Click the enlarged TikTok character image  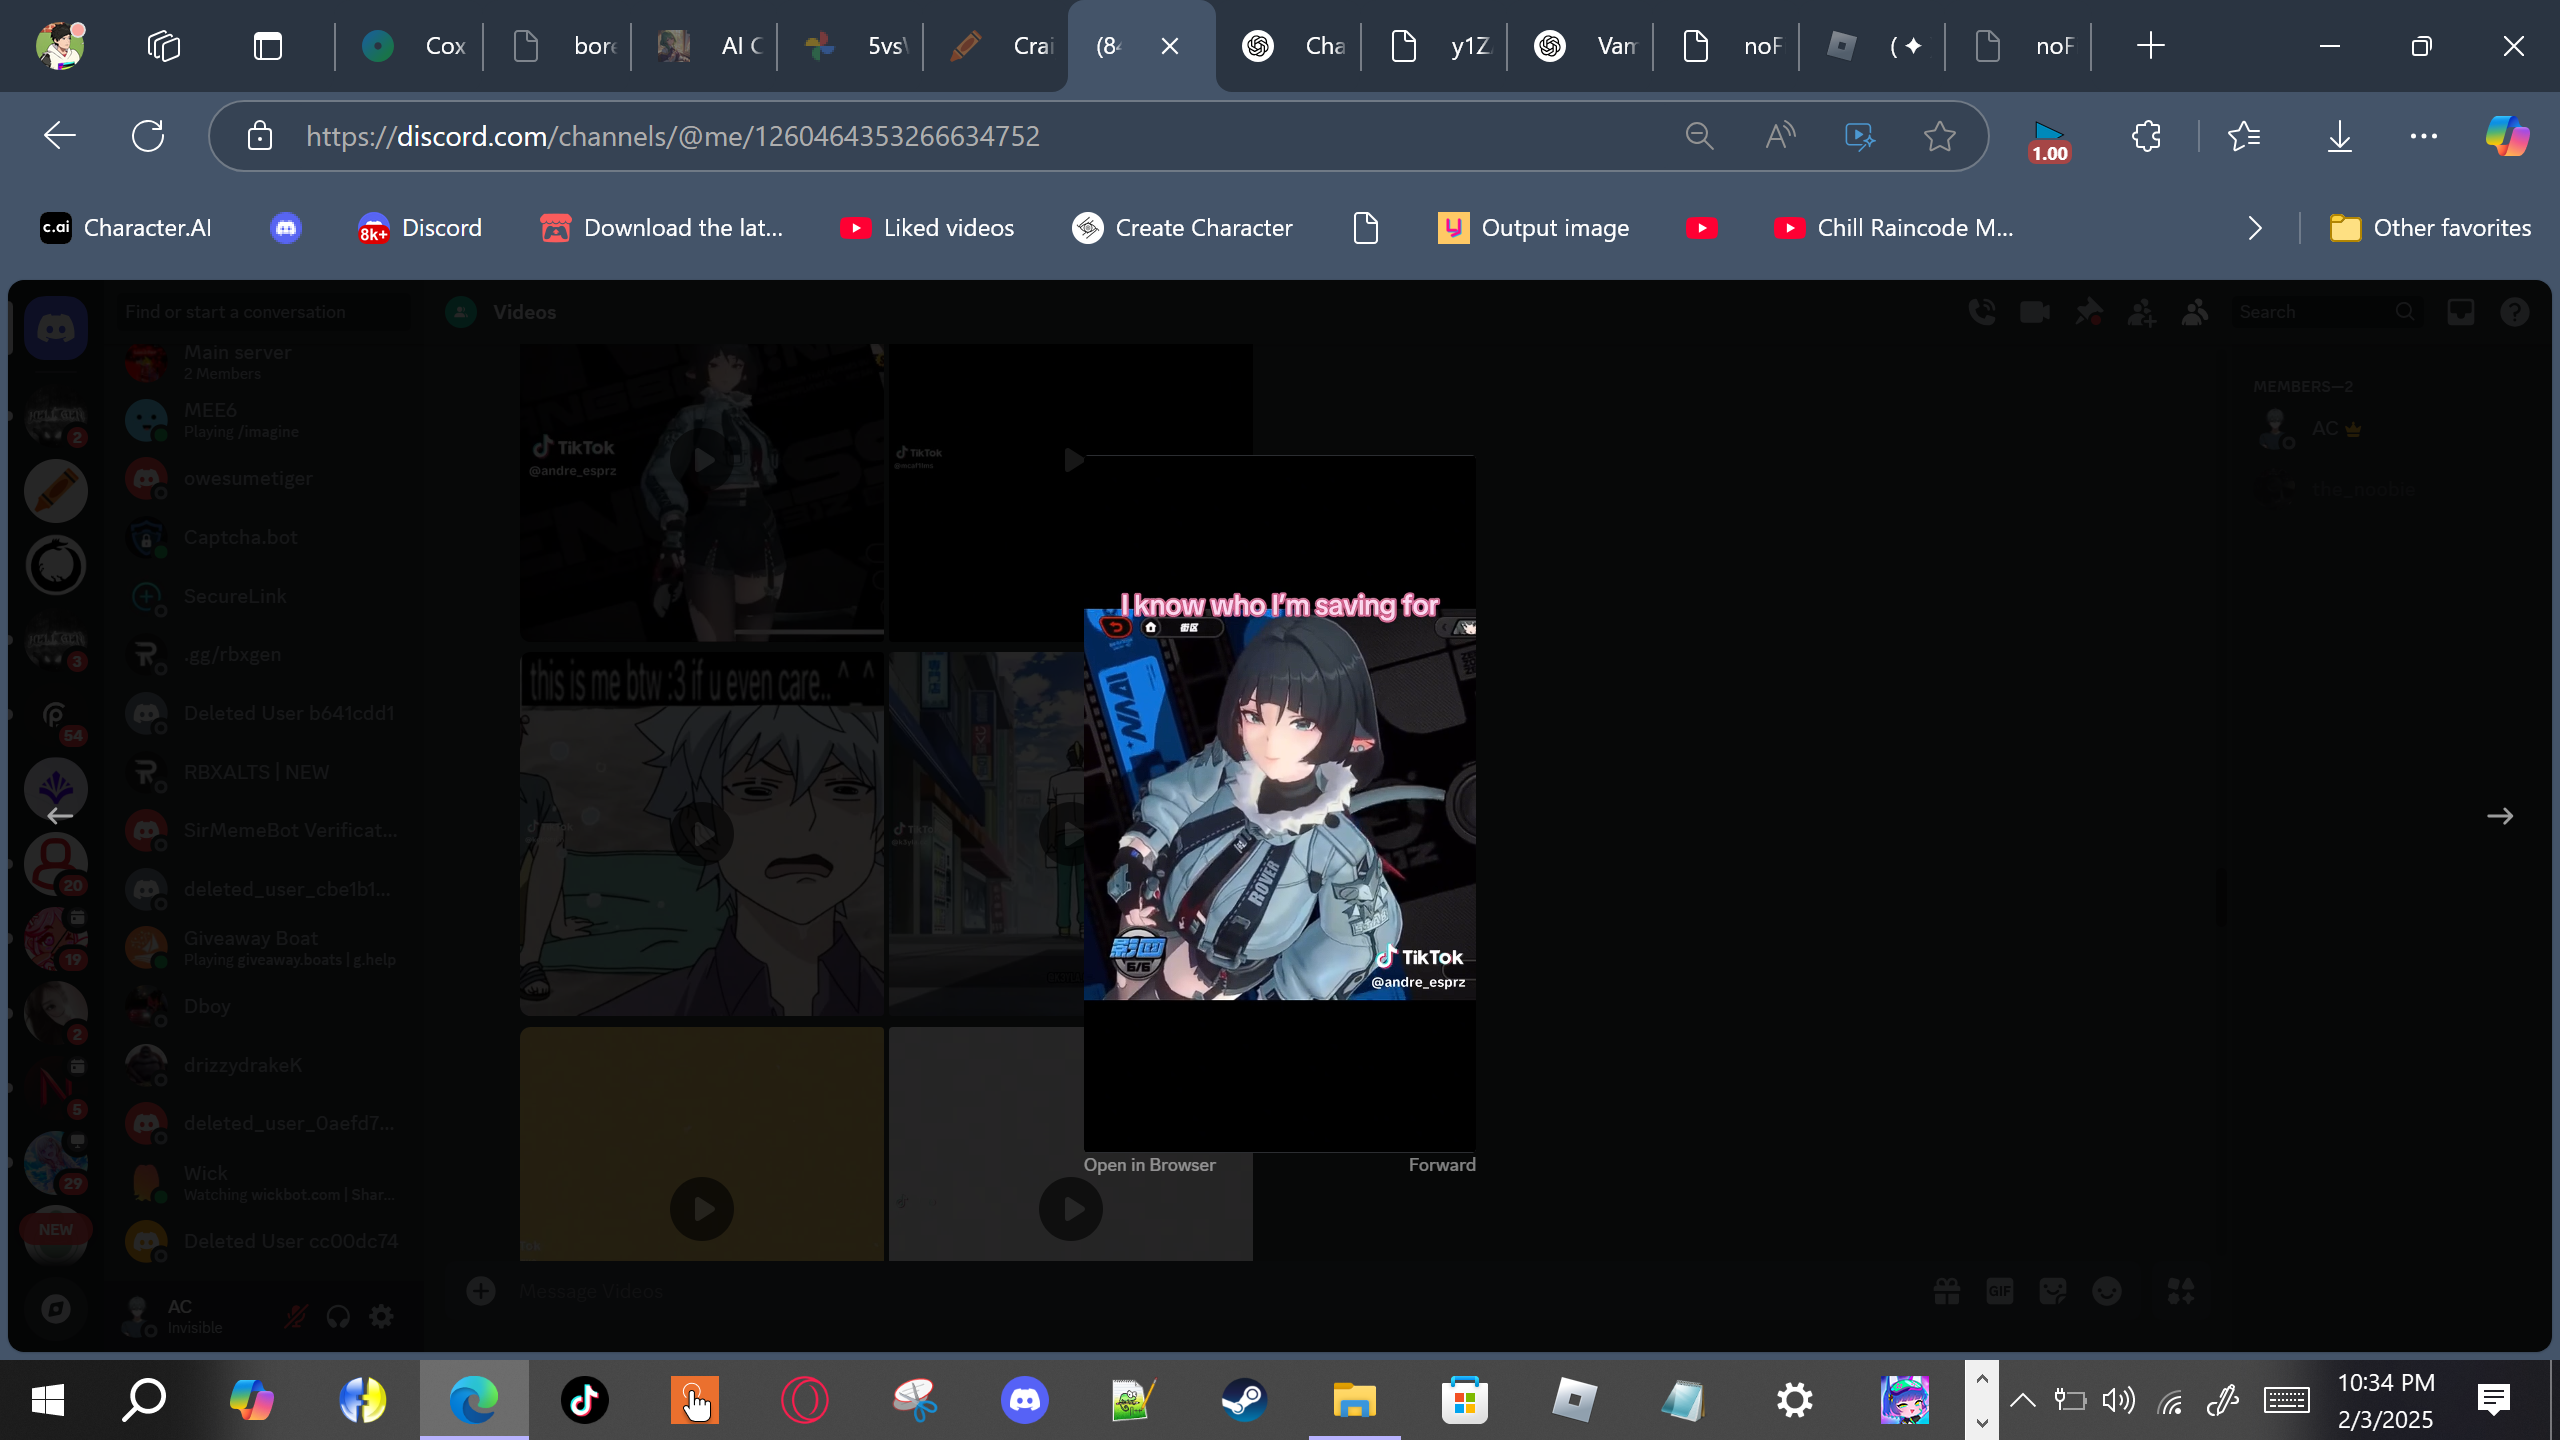(1280, 804)
